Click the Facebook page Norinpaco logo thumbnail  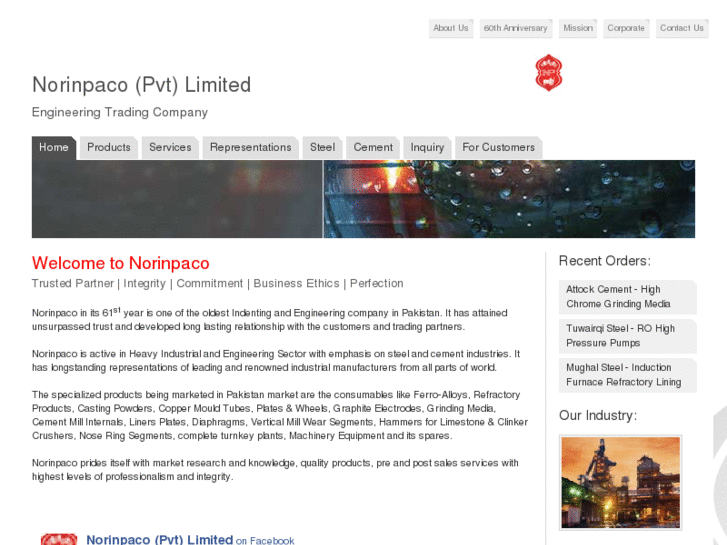tap(59, 539)
